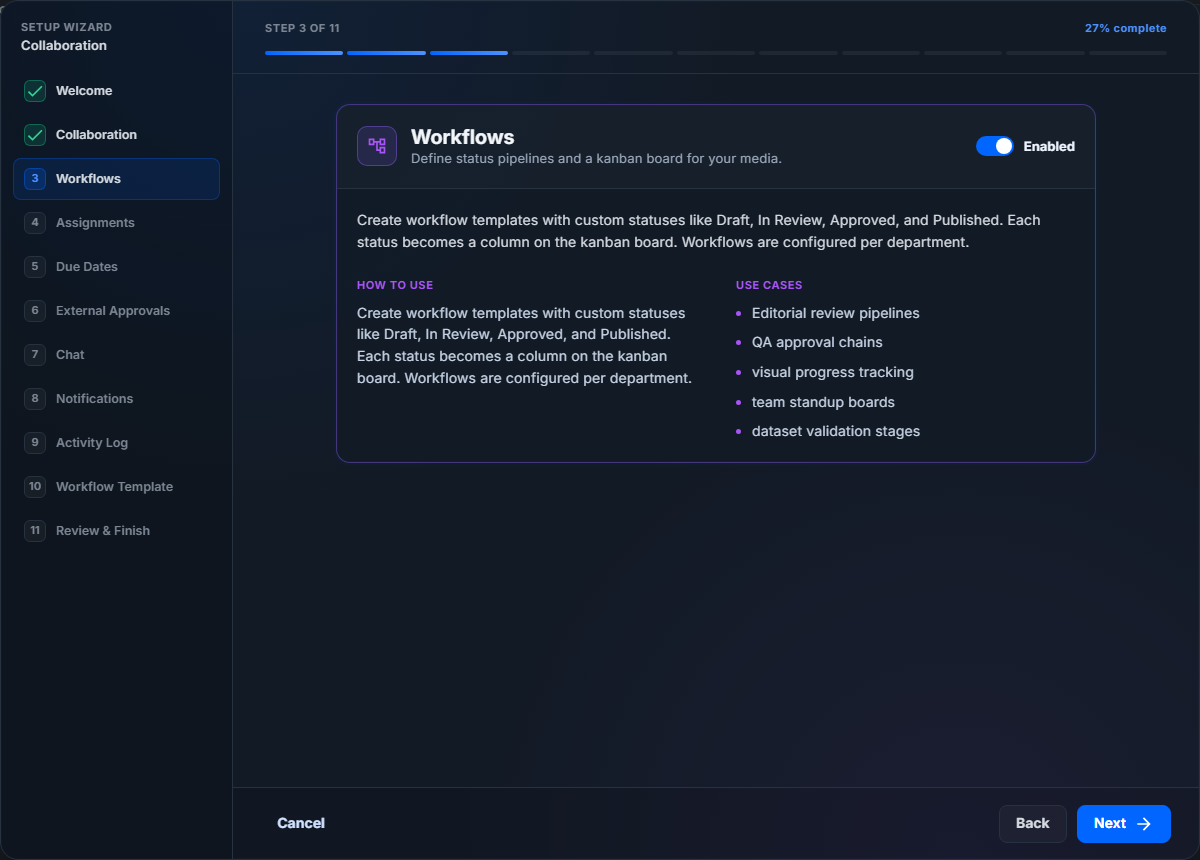Jump to the Due Dates step

pyautogui.click(x=116, y=267)
